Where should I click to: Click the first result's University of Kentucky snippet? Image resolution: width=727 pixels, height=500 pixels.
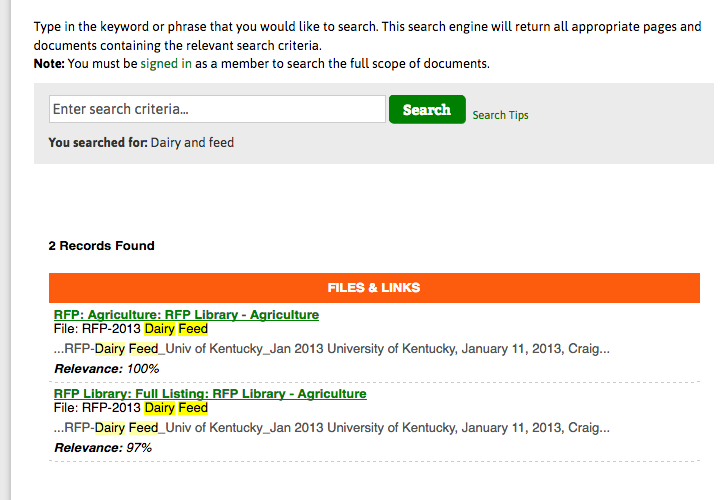[x=380, y=349]
